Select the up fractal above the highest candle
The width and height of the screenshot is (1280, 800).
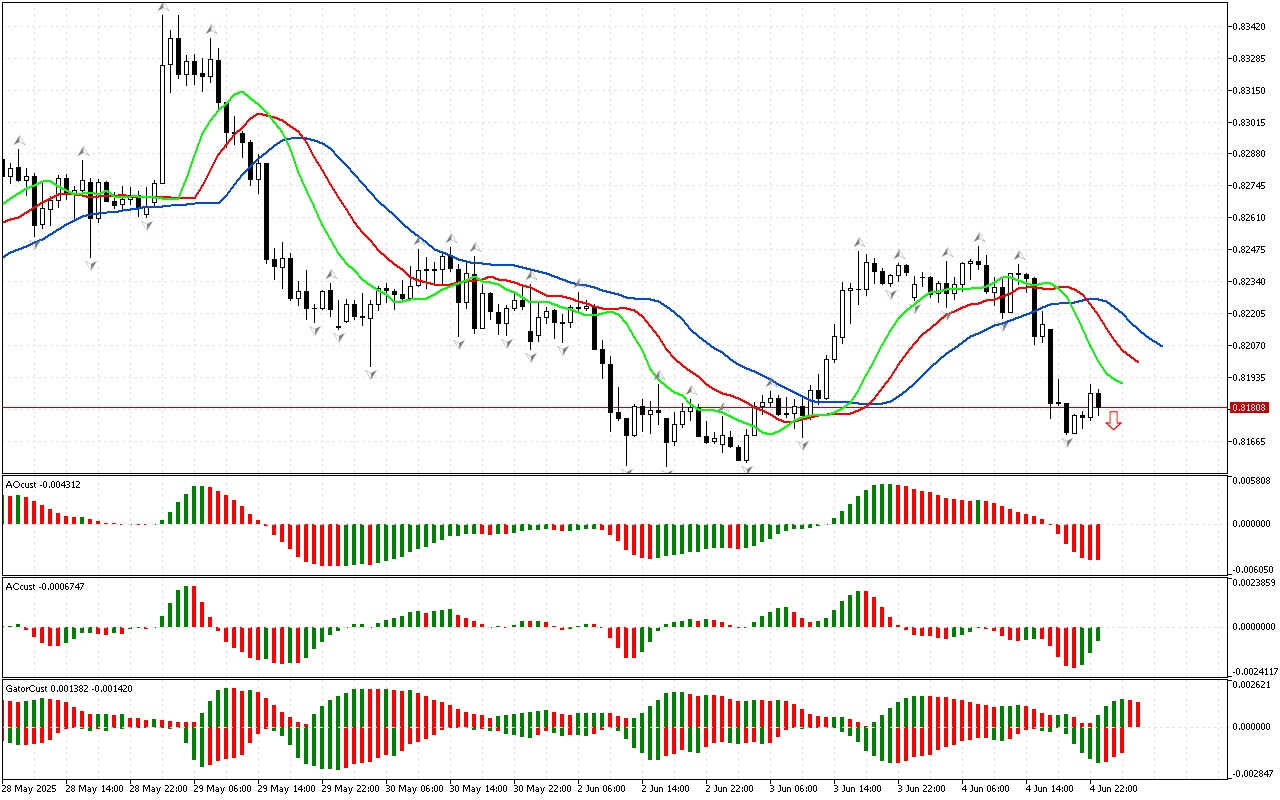click(162, 8)
